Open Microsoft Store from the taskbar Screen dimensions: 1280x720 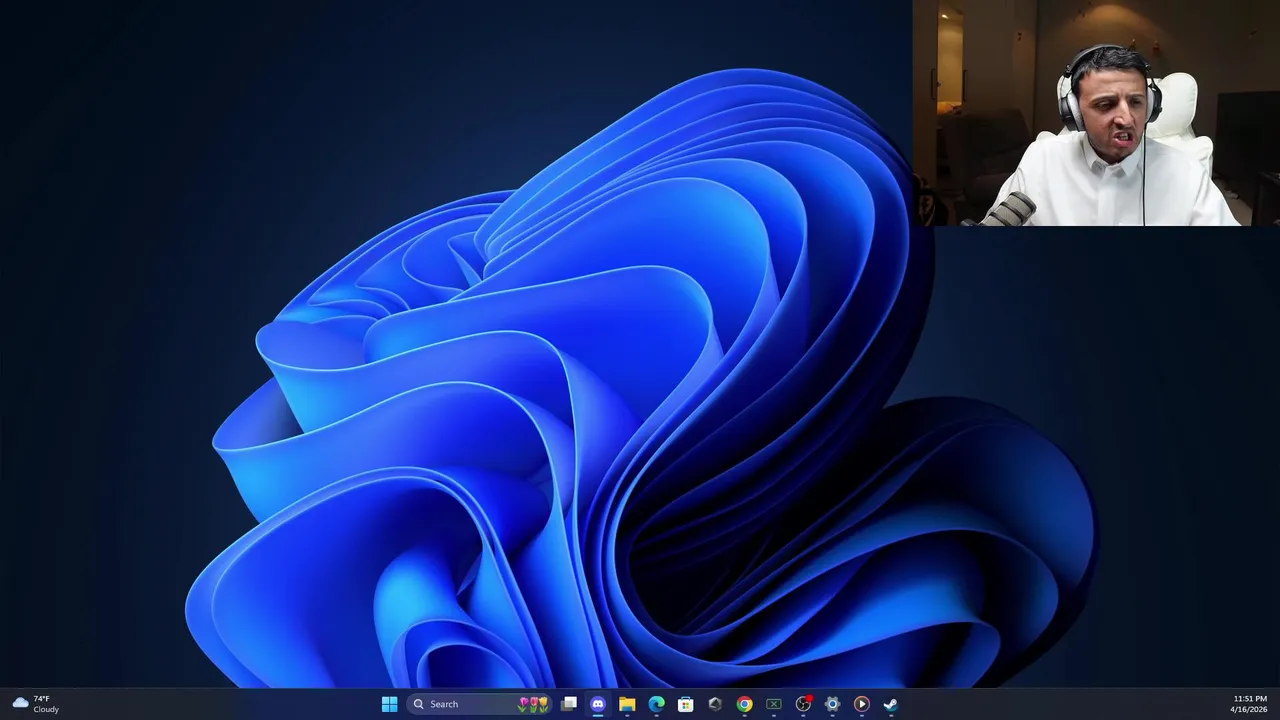pos(686,704)
